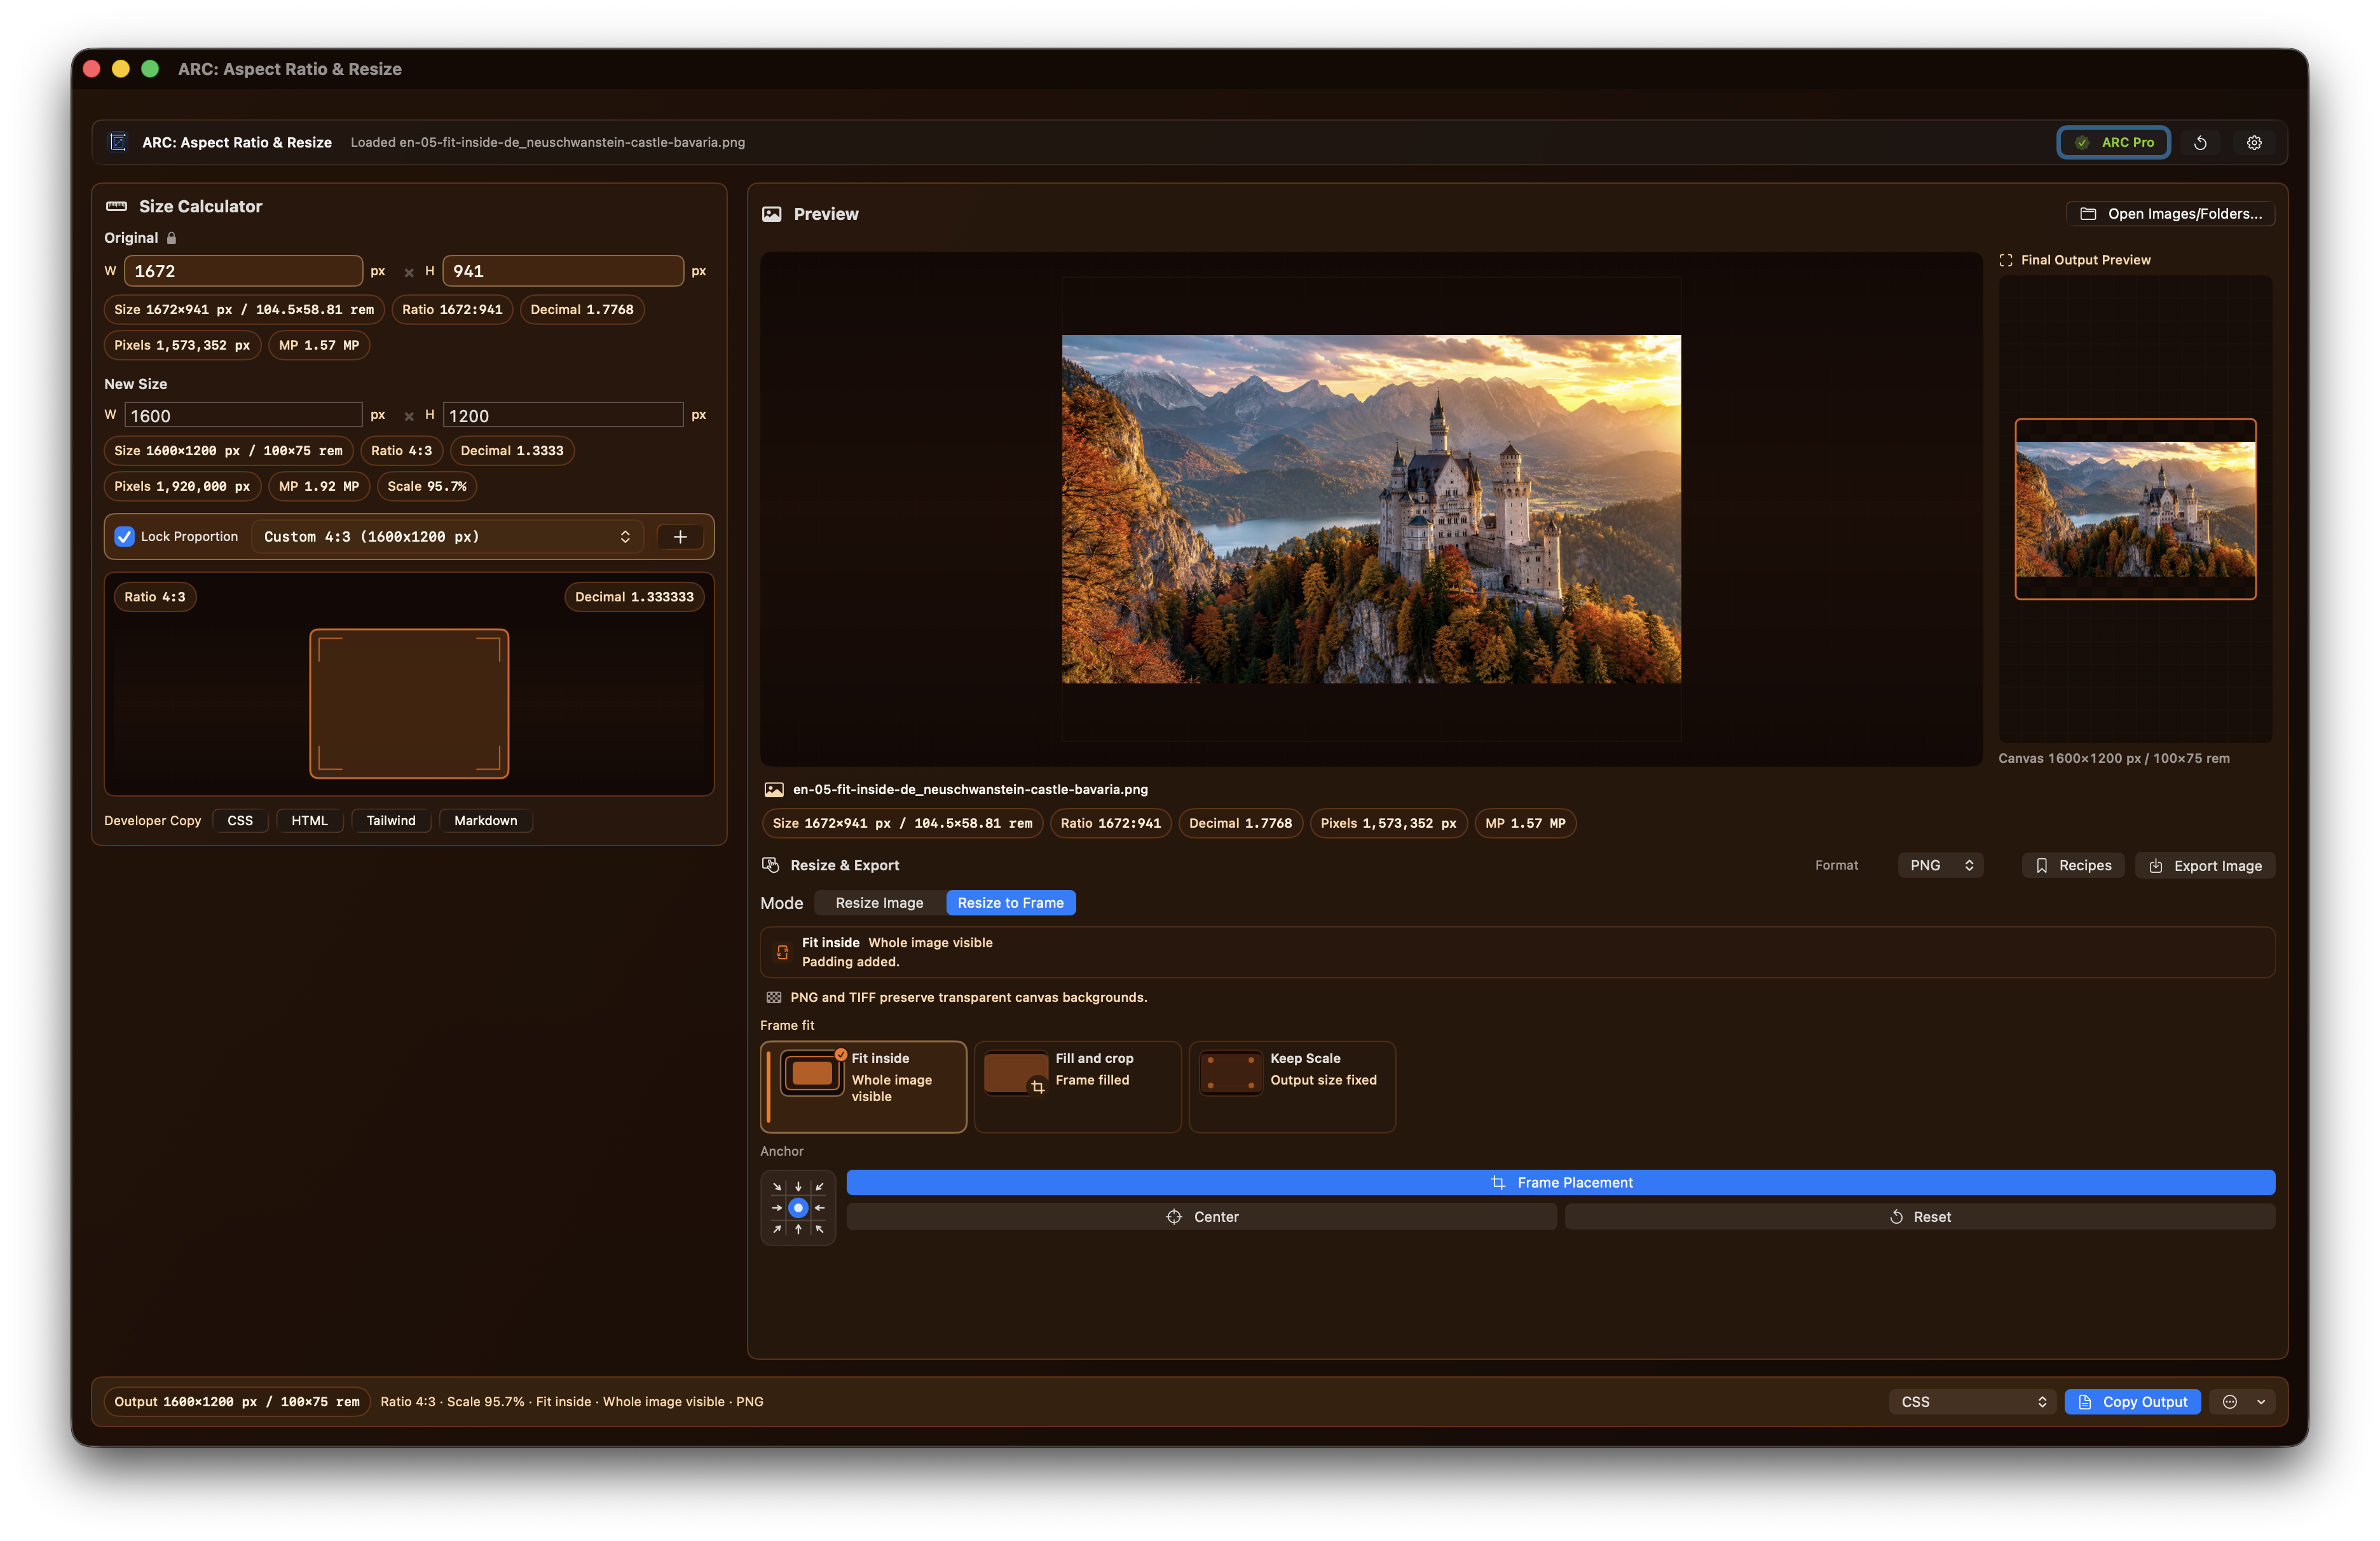Open the more options ellipsis icon
This screenshot has height=1541, width=2380.
2230,1402
